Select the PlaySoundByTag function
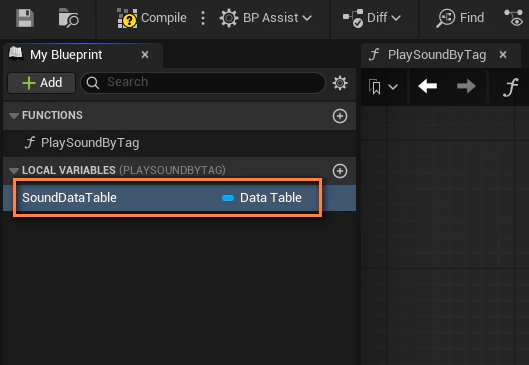The image size is (529, 365). pos(179,143)
